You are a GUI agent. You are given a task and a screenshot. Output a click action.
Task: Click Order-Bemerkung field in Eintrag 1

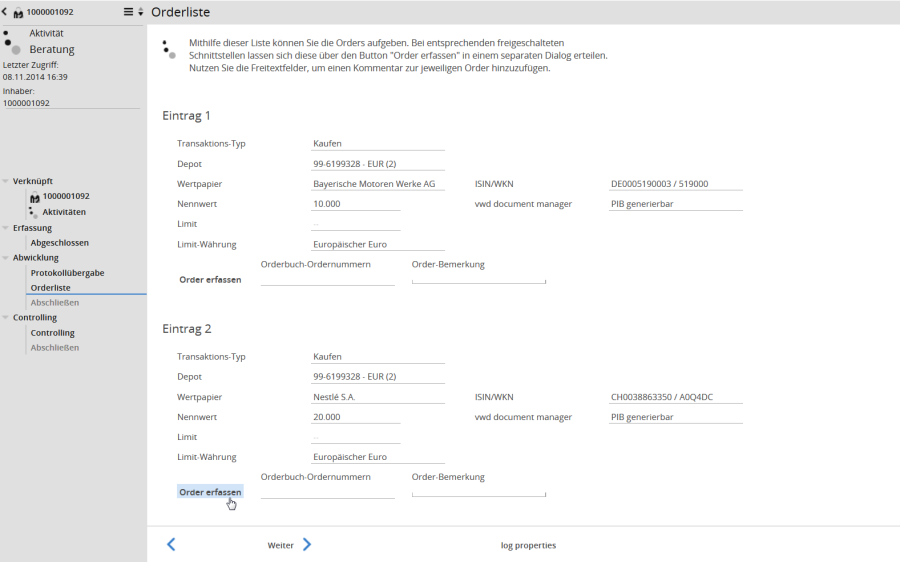click(479, 279)
